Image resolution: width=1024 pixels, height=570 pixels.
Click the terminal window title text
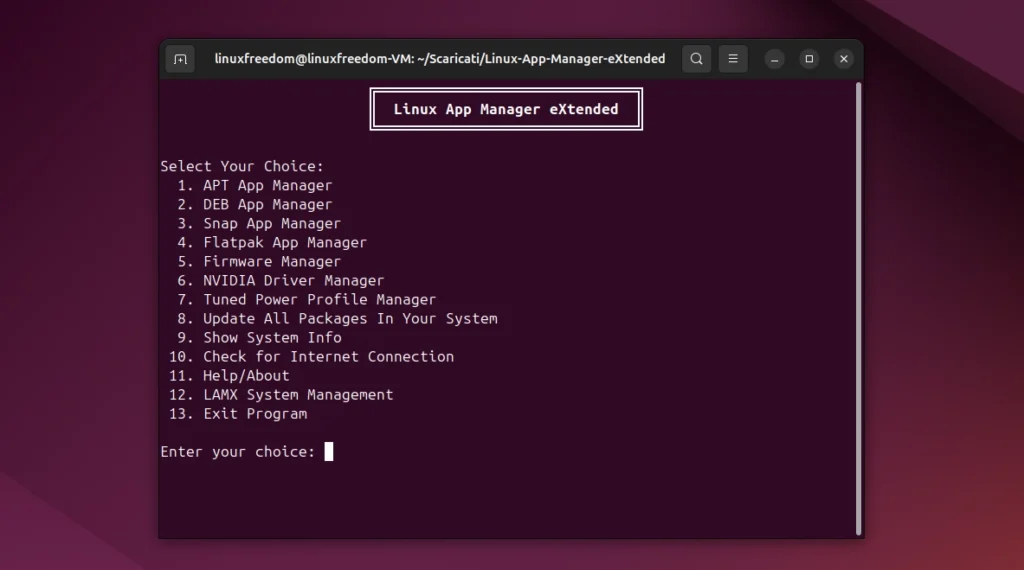440,59
